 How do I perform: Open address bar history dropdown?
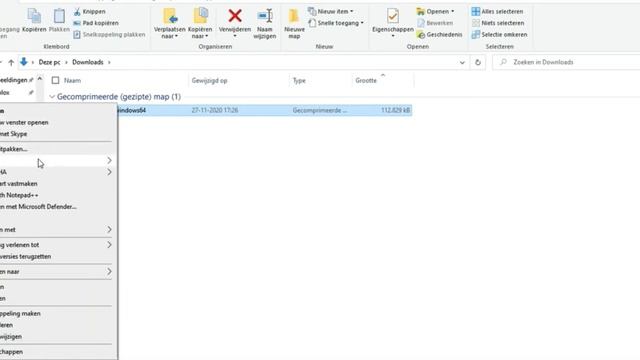point(462,62)
